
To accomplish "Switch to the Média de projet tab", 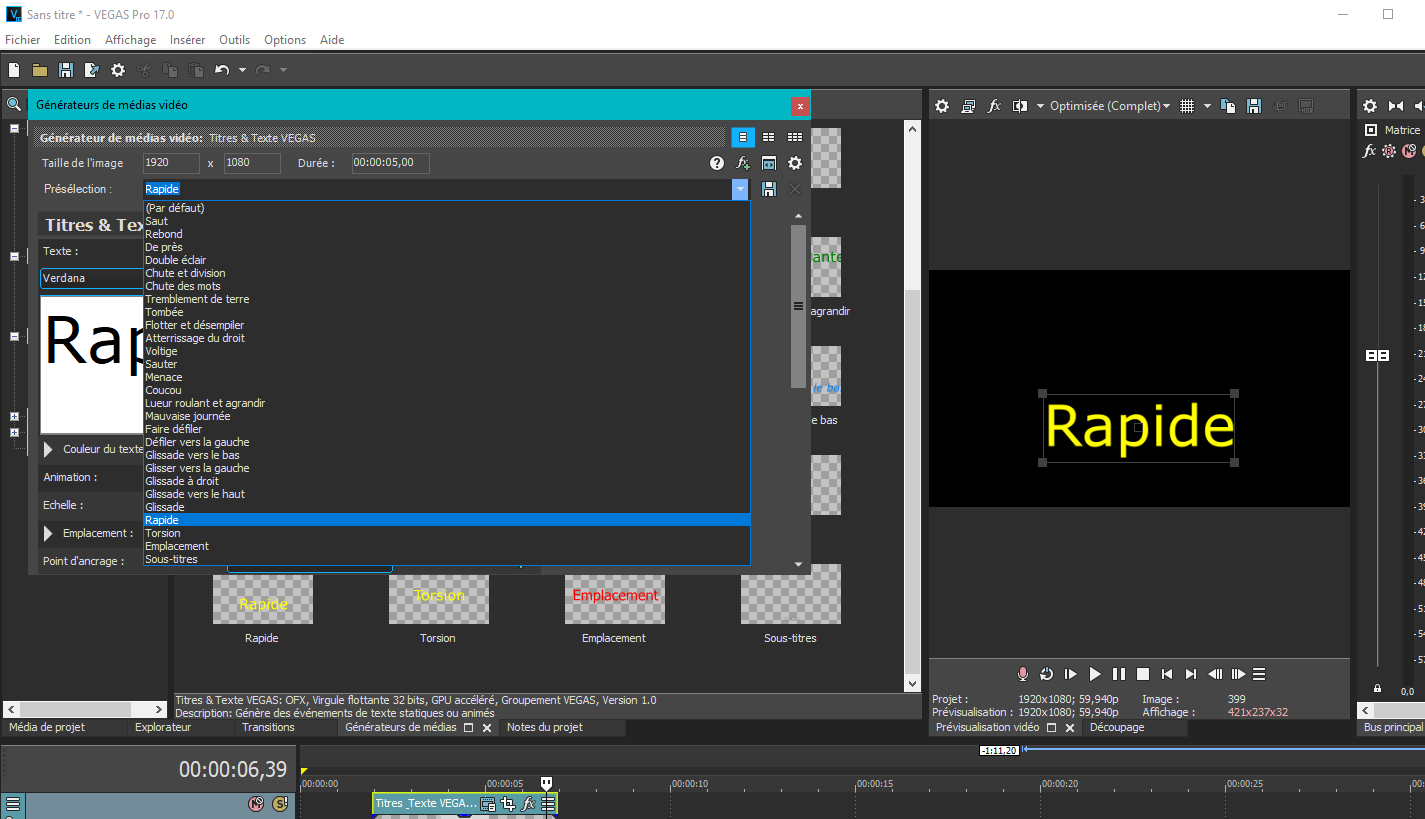I will click(46, 727).
